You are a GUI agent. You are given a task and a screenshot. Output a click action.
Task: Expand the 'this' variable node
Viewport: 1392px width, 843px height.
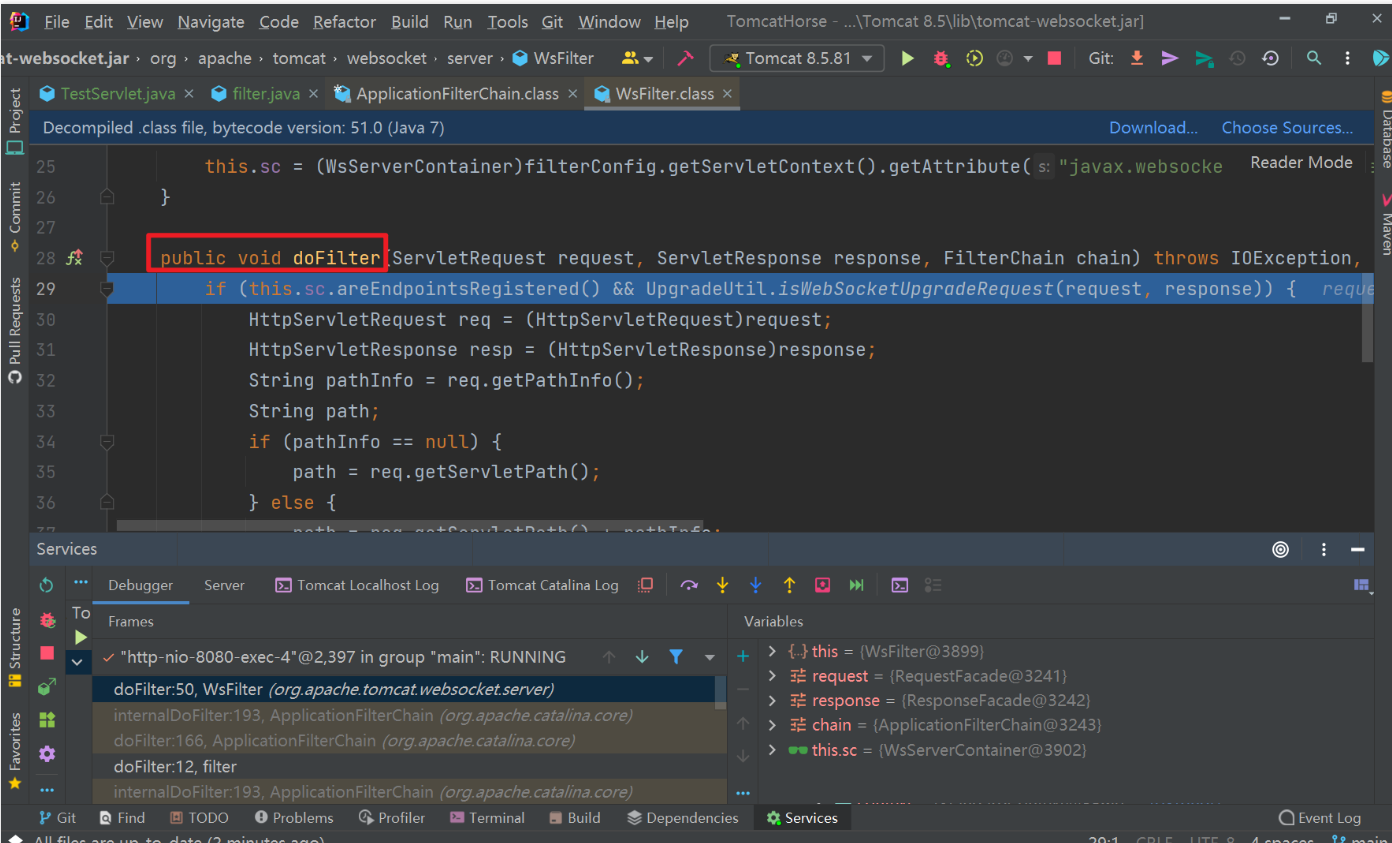772,651
